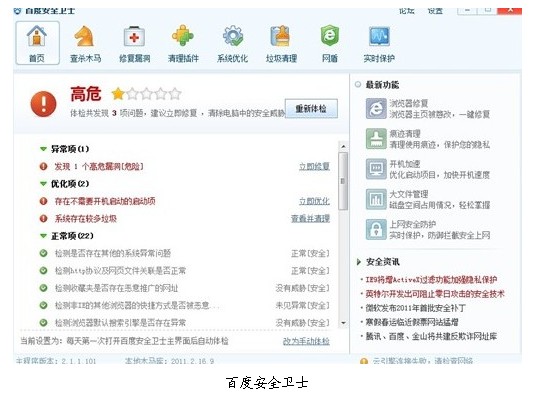
Task: Click the red 高危 exclamation icon
Action: click(44, 104)
